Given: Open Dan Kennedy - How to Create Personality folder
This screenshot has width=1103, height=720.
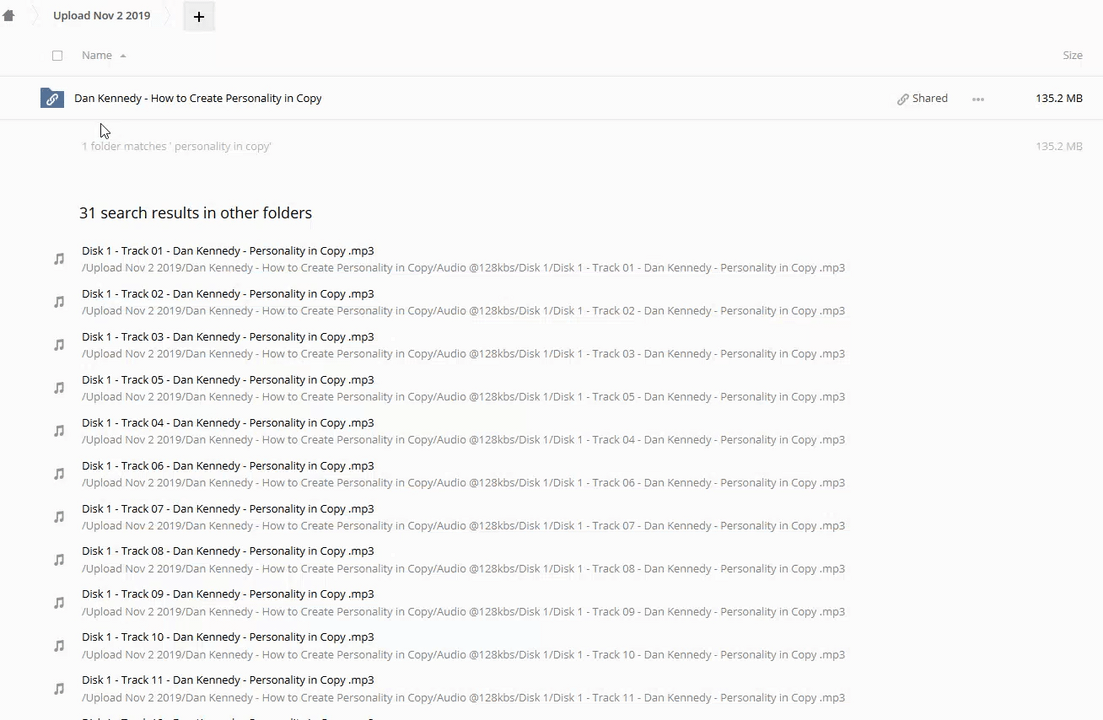Looking at the screenshot, I should pyautogui.click(x=198, y=99).
